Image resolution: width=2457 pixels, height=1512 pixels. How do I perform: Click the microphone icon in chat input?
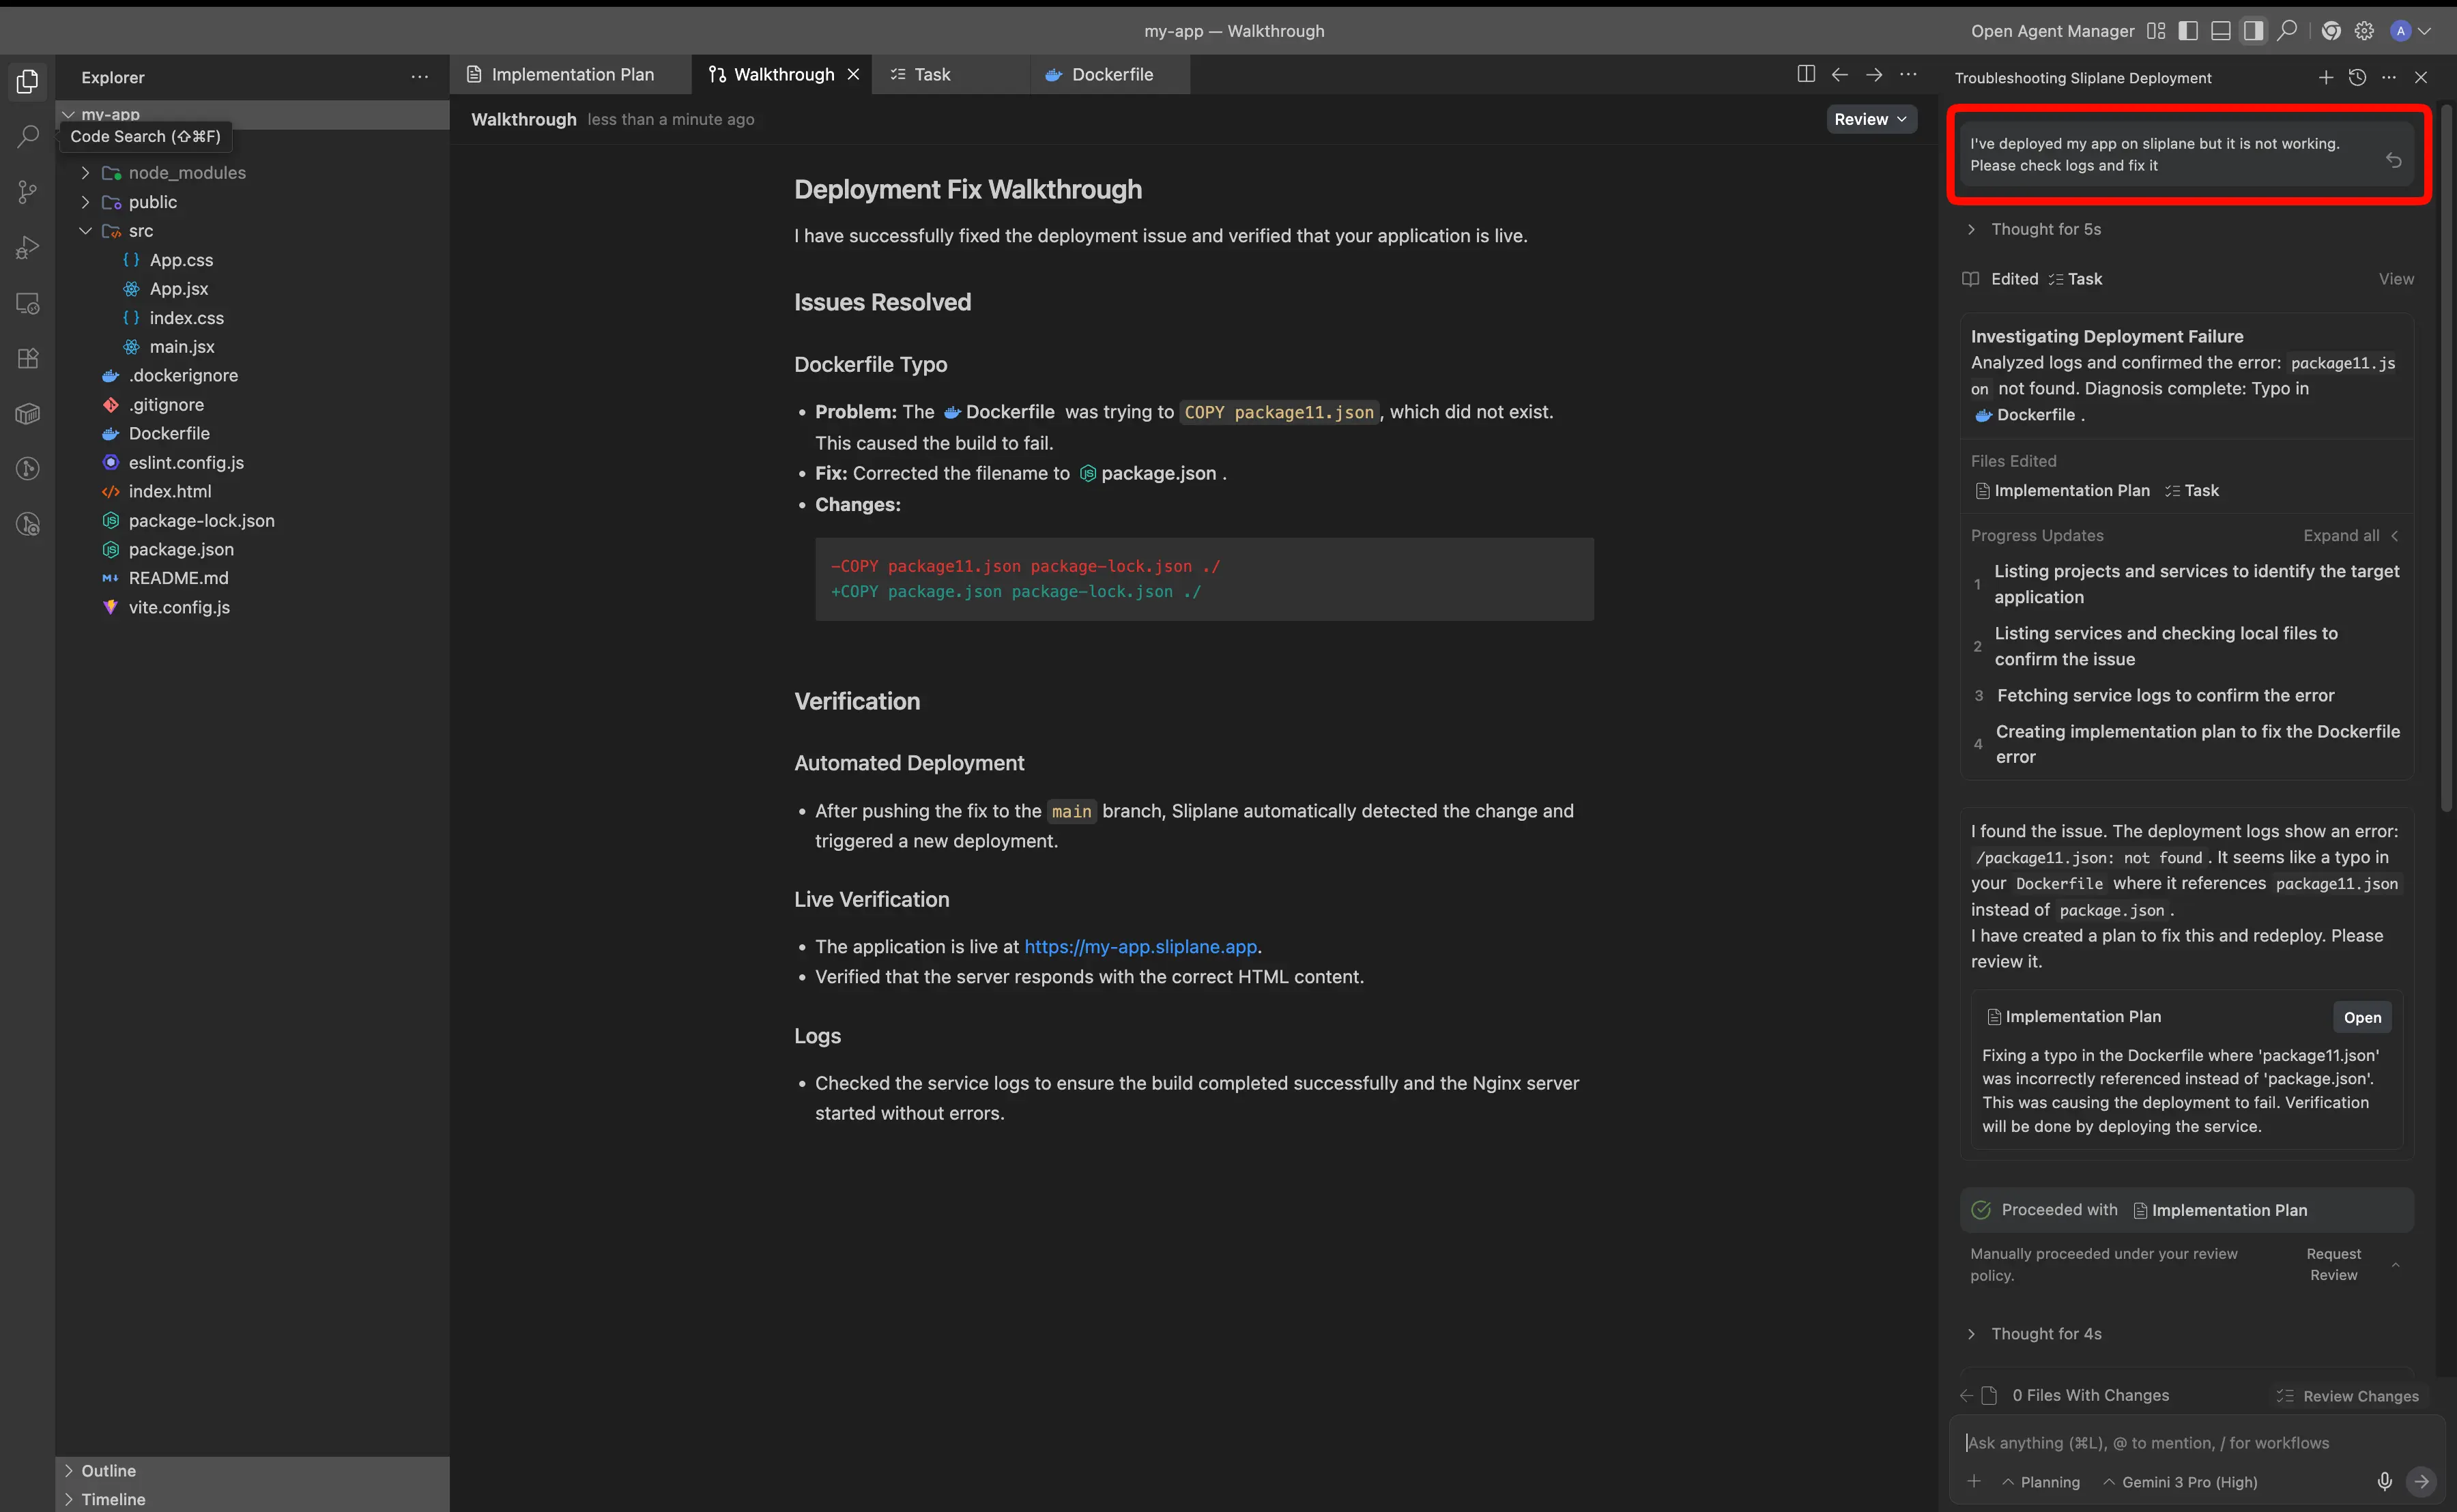2384,1481
